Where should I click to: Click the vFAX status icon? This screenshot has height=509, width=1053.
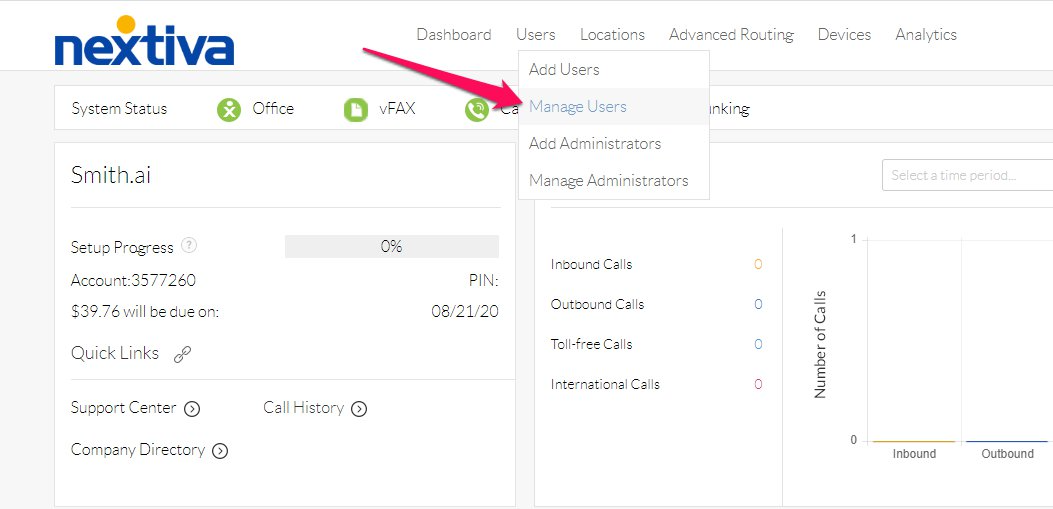click(x=356, y=109)
